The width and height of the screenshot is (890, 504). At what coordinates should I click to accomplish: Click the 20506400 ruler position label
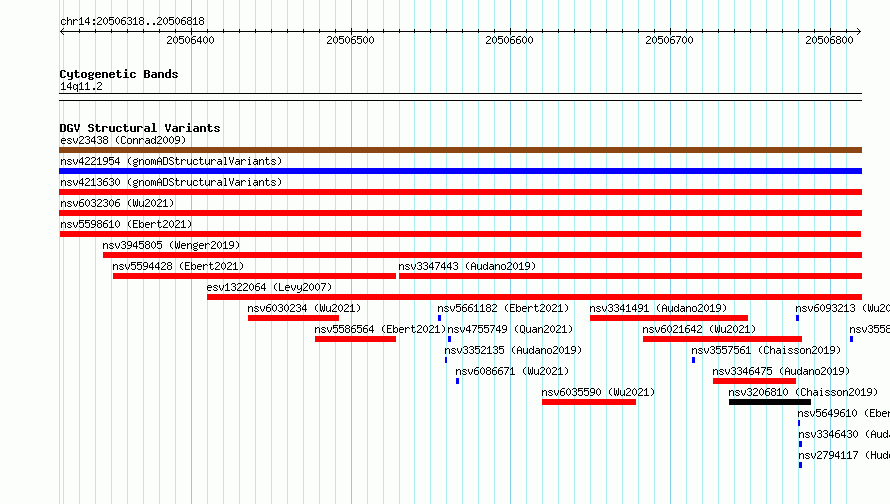click(x=190, y=40)
